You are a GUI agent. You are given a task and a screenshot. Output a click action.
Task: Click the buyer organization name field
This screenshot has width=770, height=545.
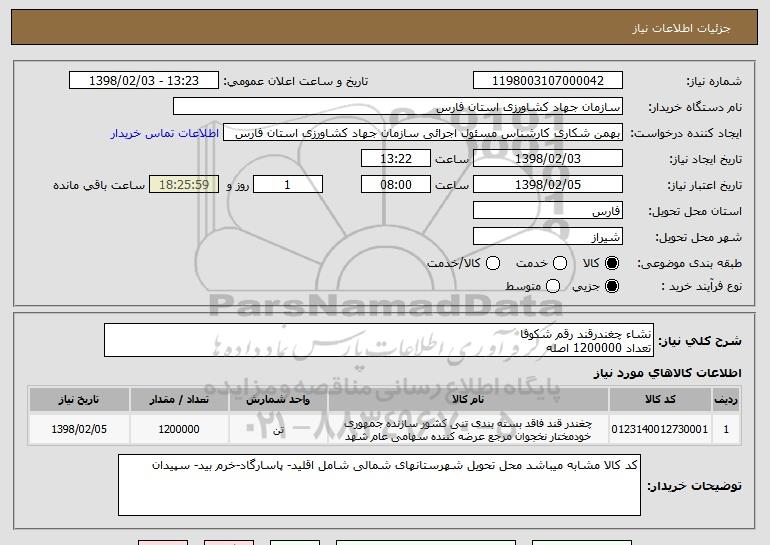(398, 107)
